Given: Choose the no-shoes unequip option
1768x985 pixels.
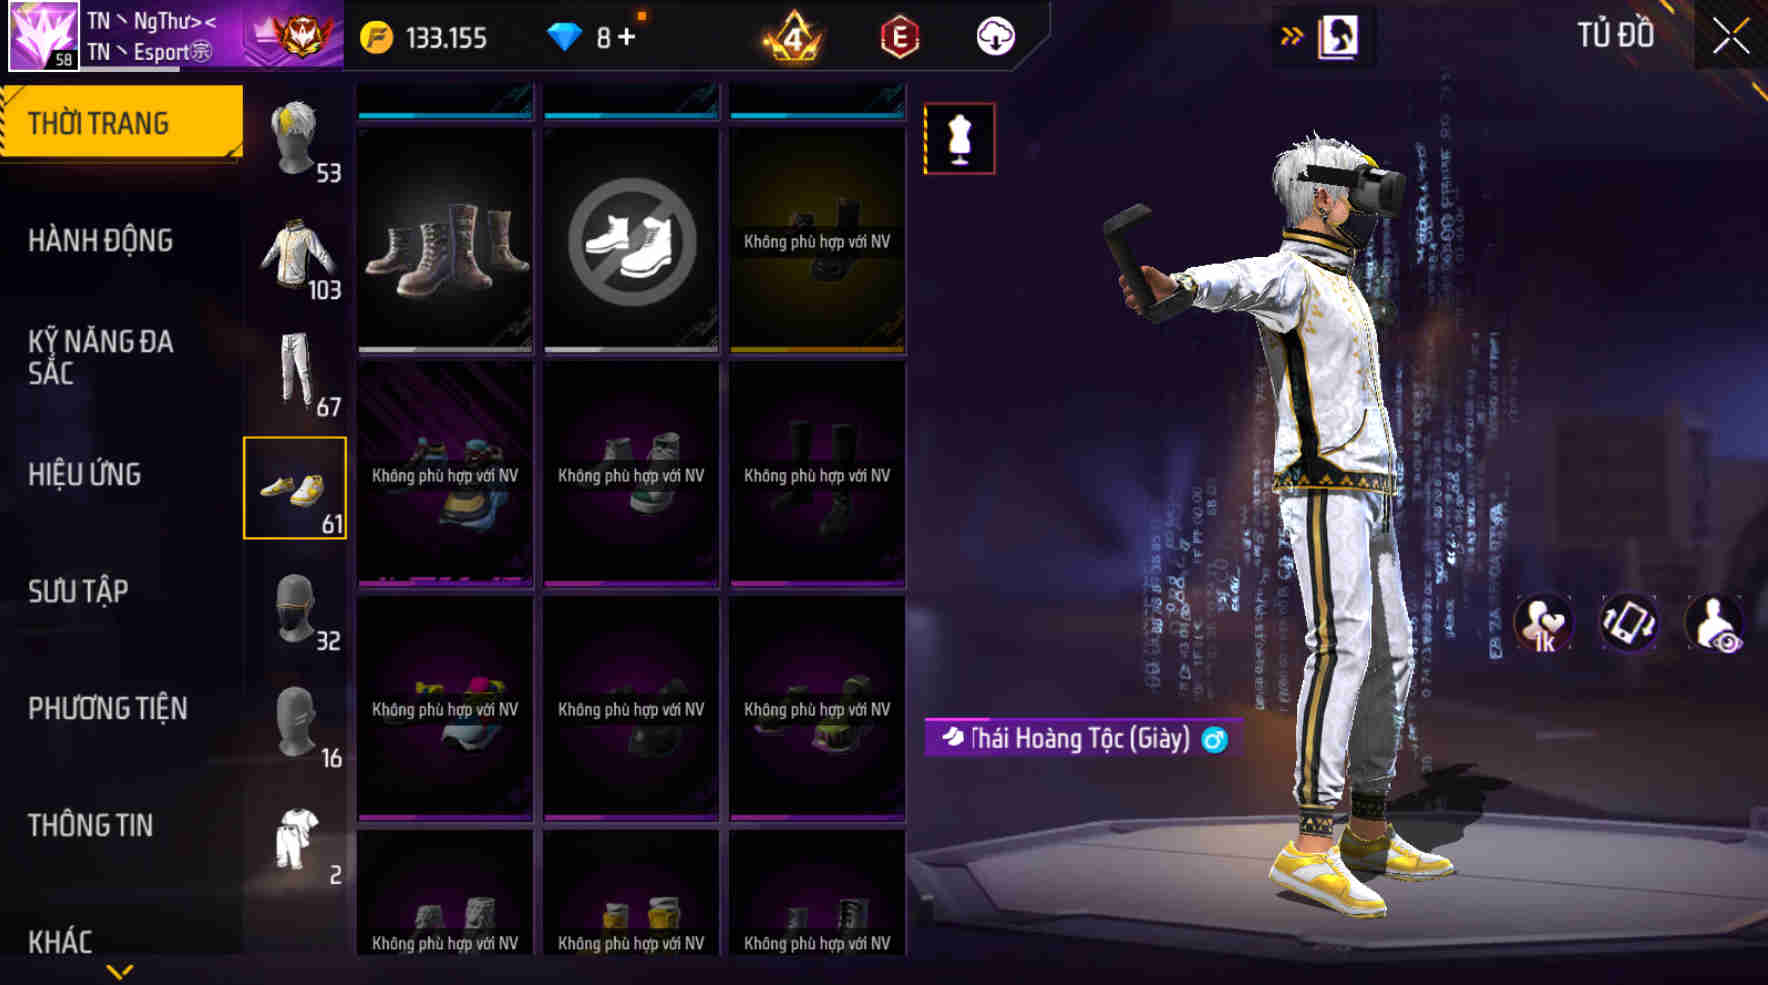Looking at the screenshot, I should point(631,240).
